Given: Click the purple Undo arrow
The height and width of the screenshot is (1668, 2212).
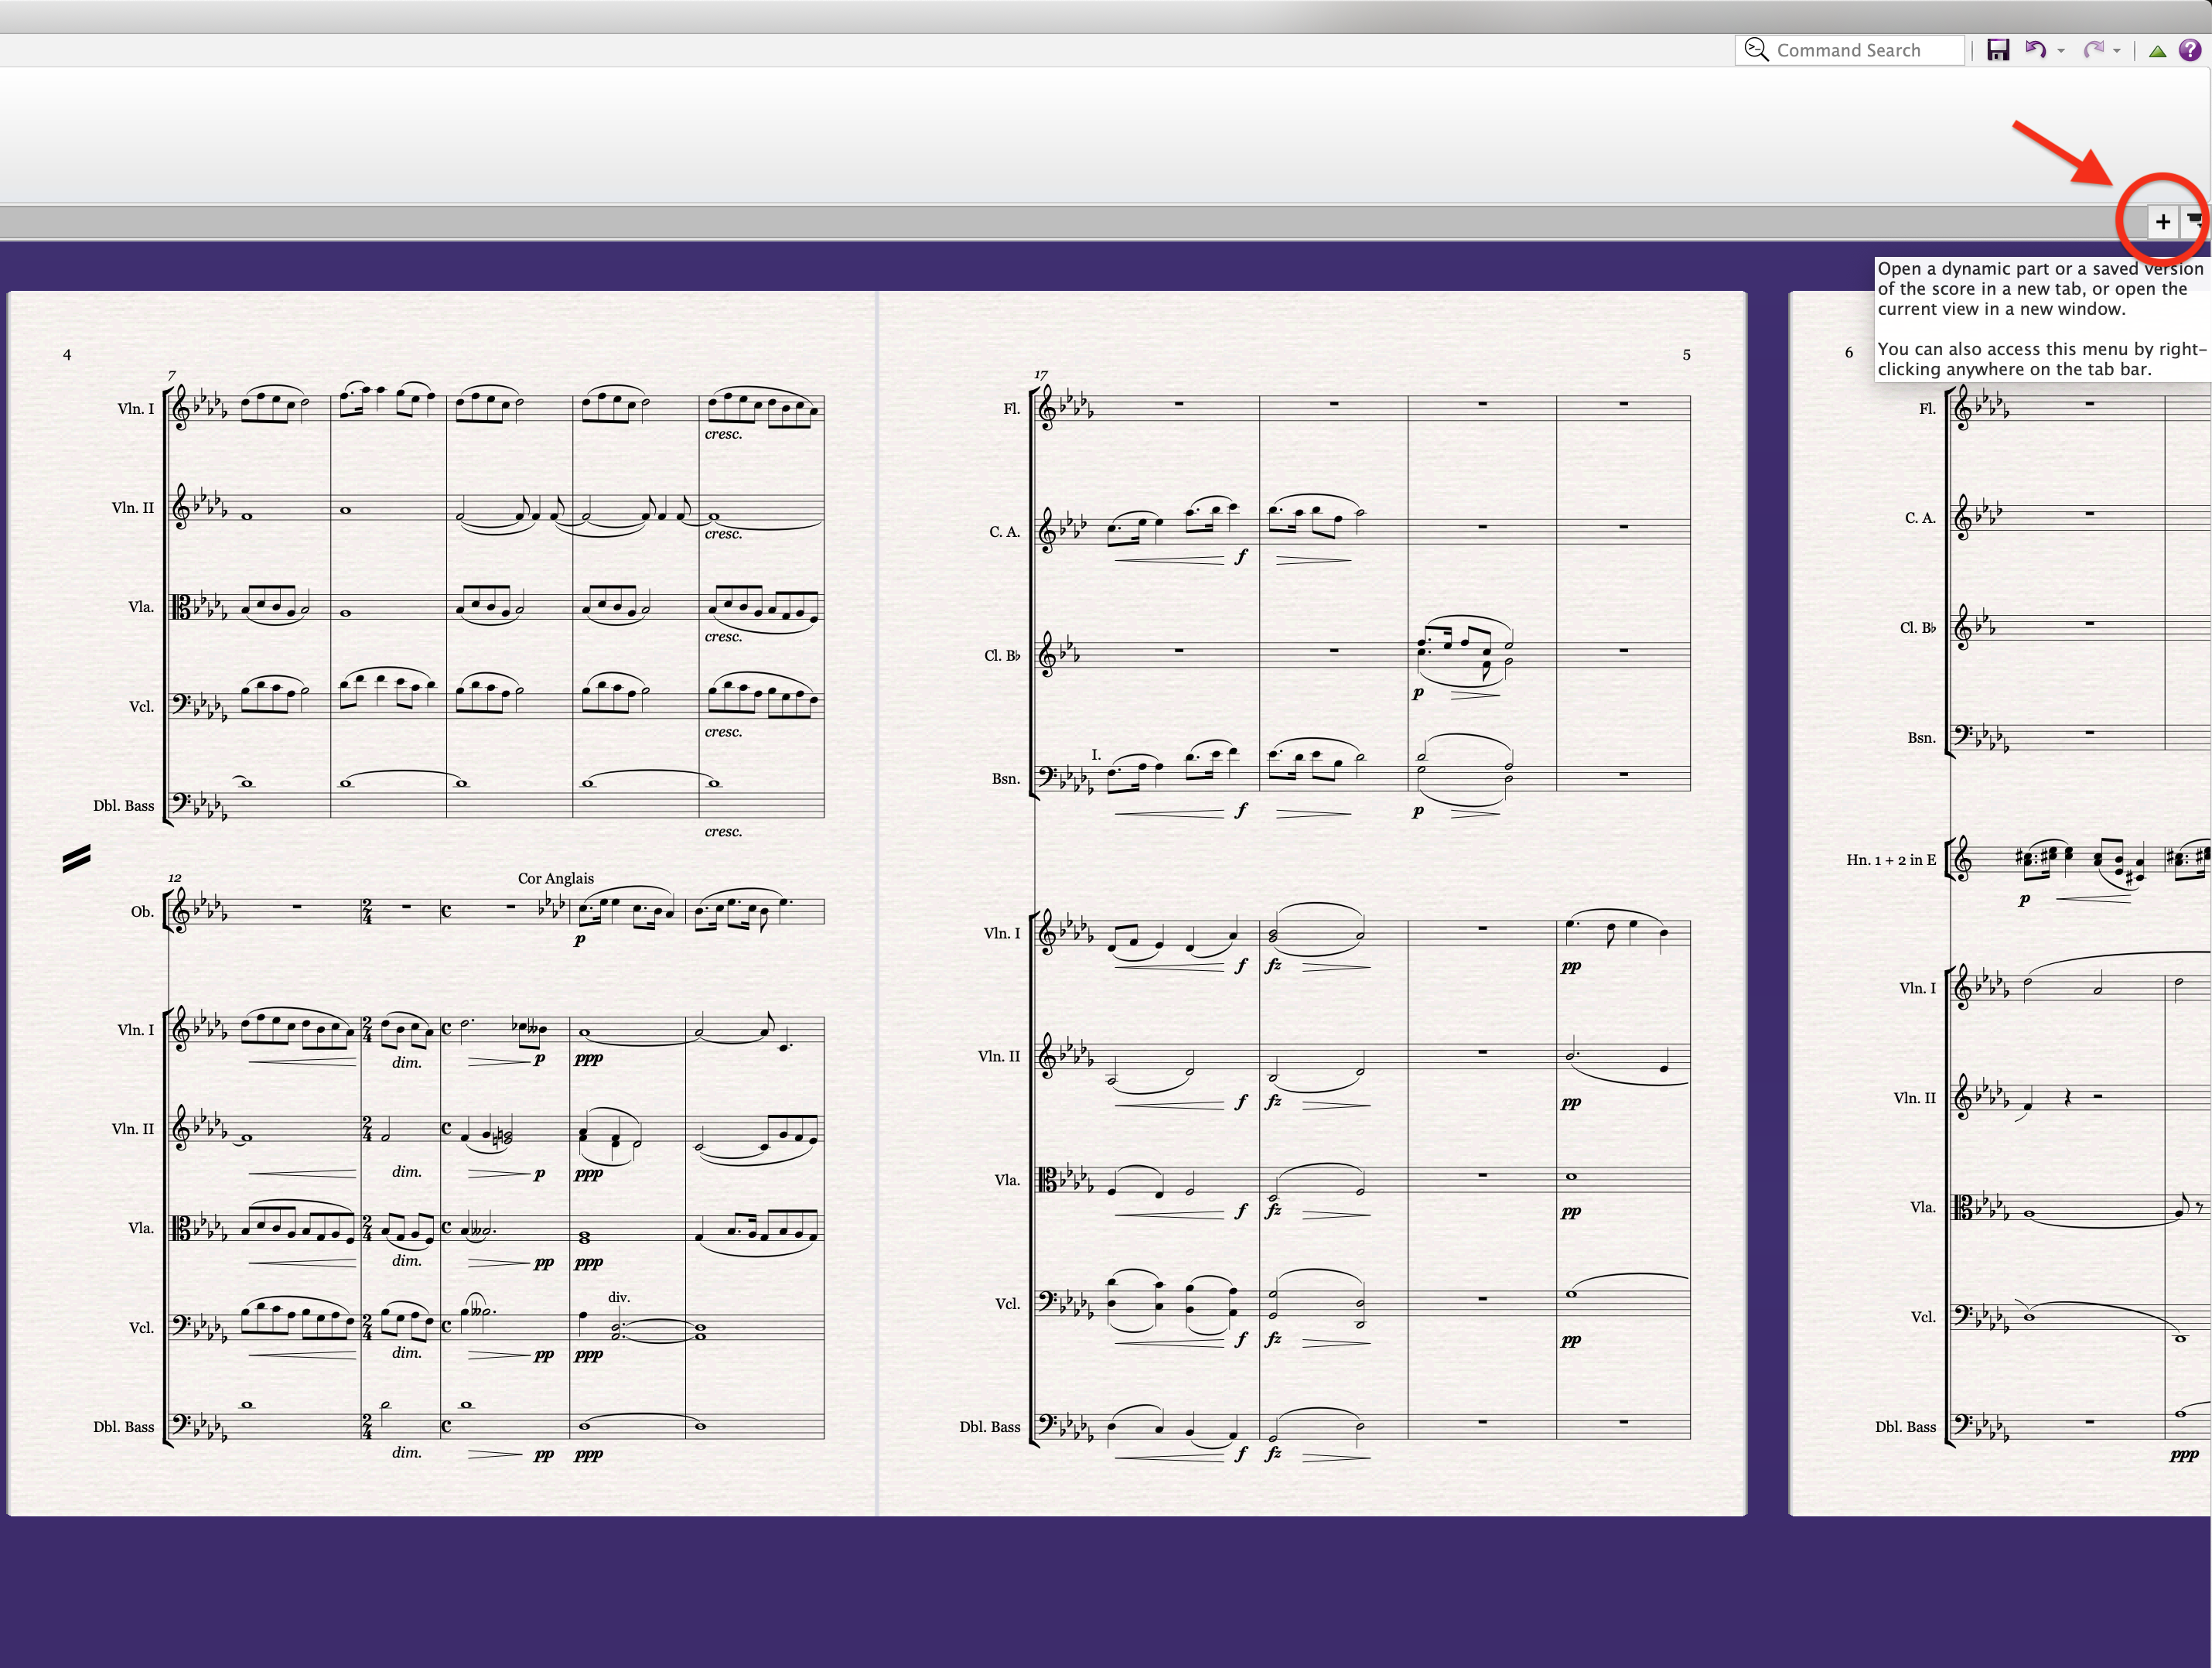Looking at the screenshot, I should pos(2034,50).
